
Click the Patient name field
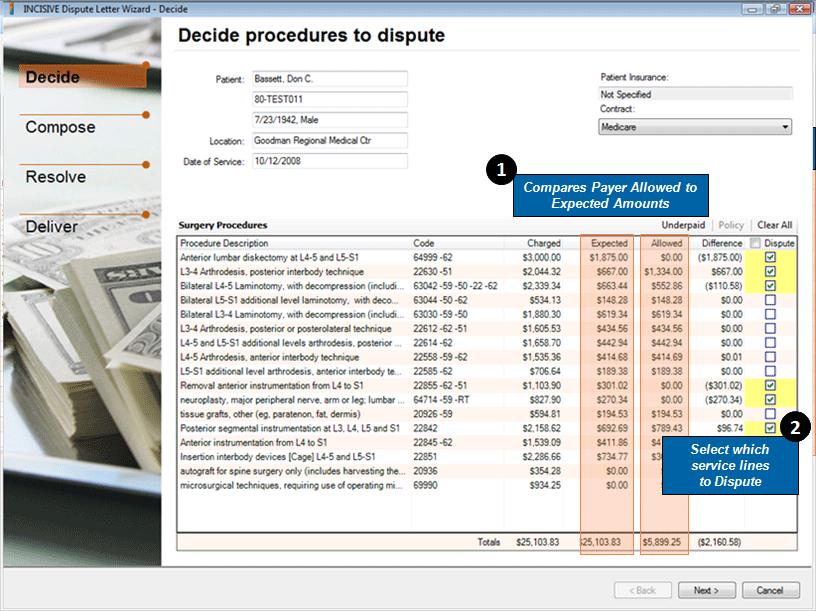(330, 79)
